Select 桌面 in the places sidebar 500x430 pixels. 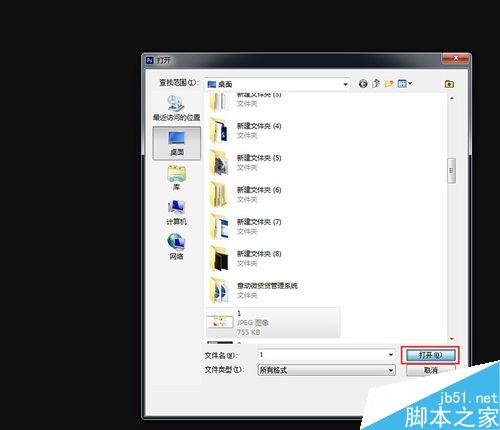point(177,143)
